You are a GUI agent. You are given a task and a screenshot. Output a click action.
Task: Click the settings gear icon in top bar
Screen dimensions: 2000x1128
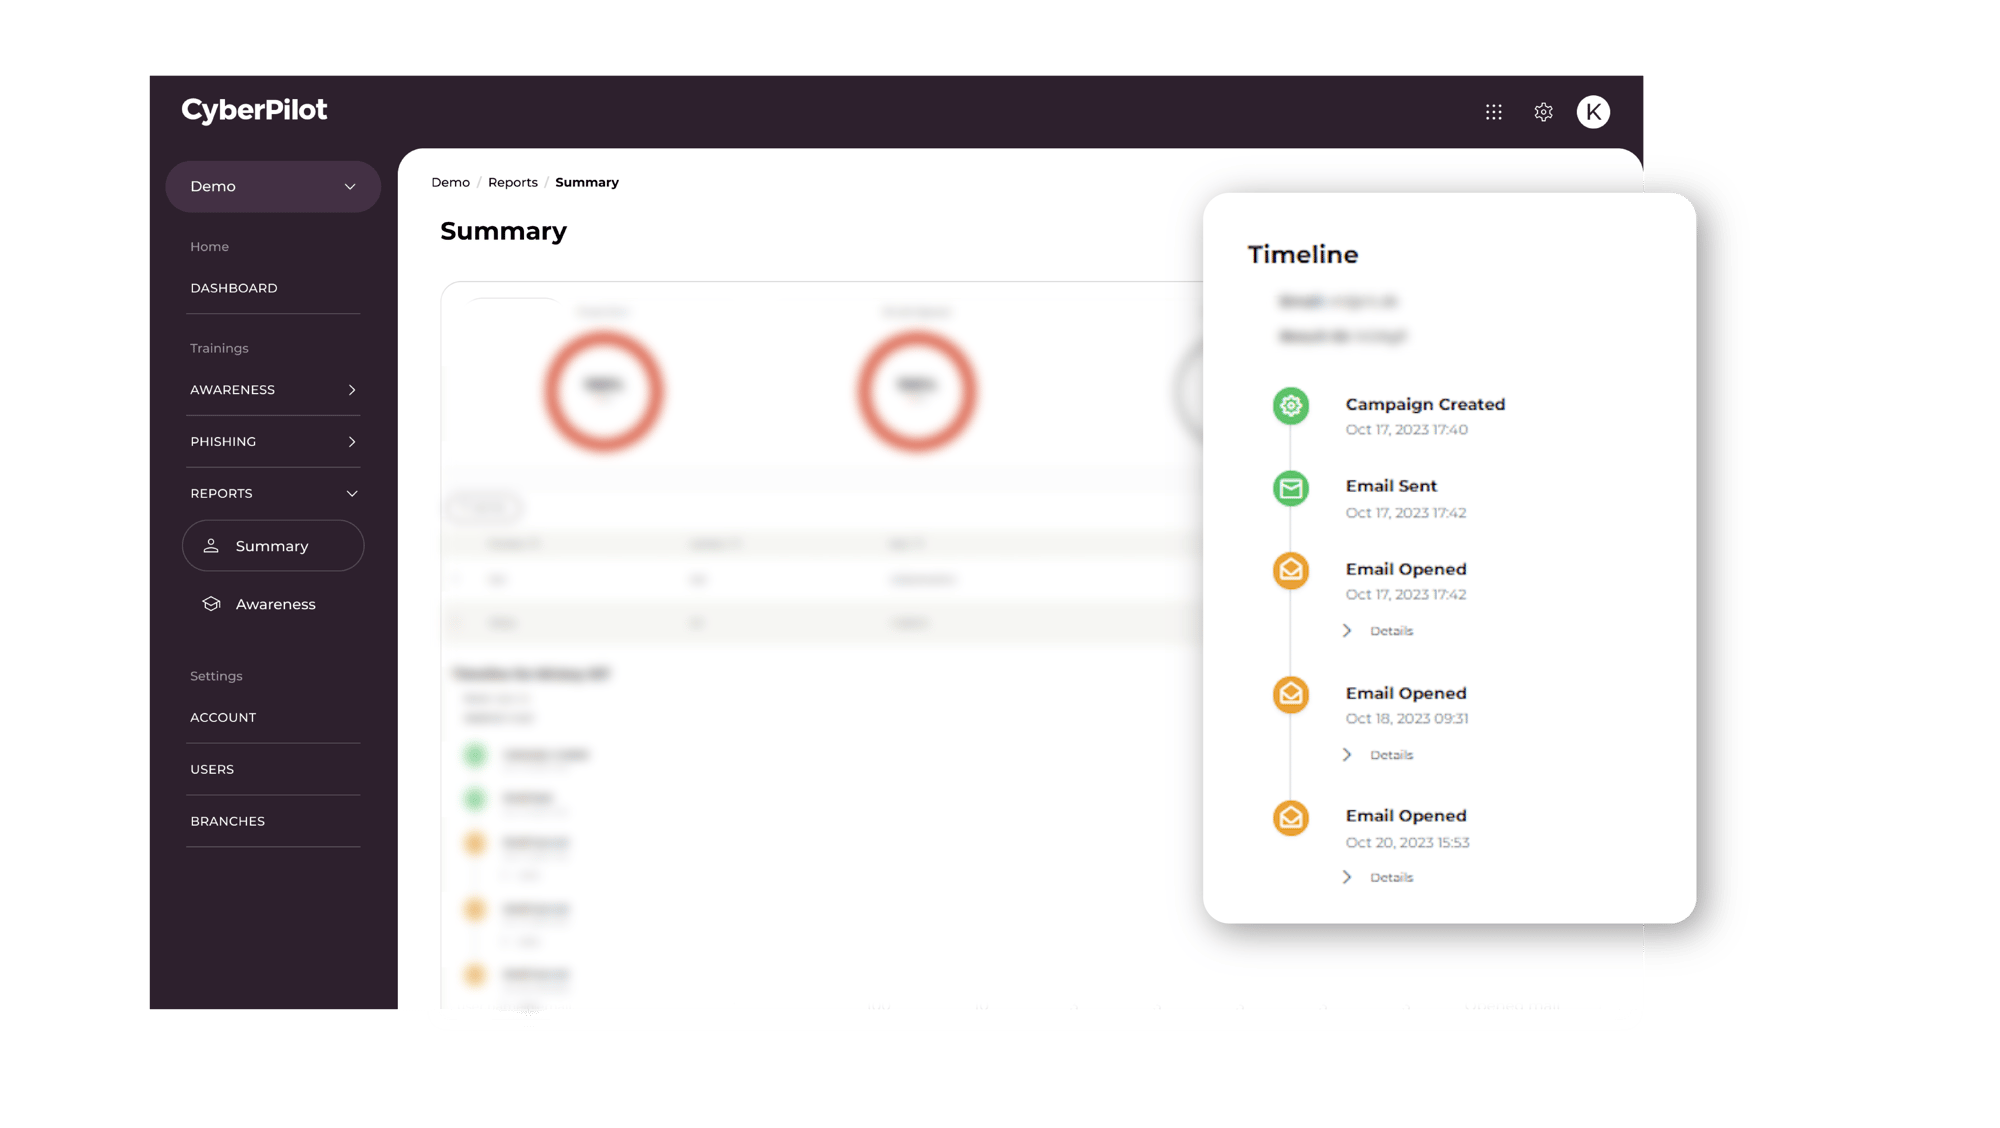(1543, 111)
